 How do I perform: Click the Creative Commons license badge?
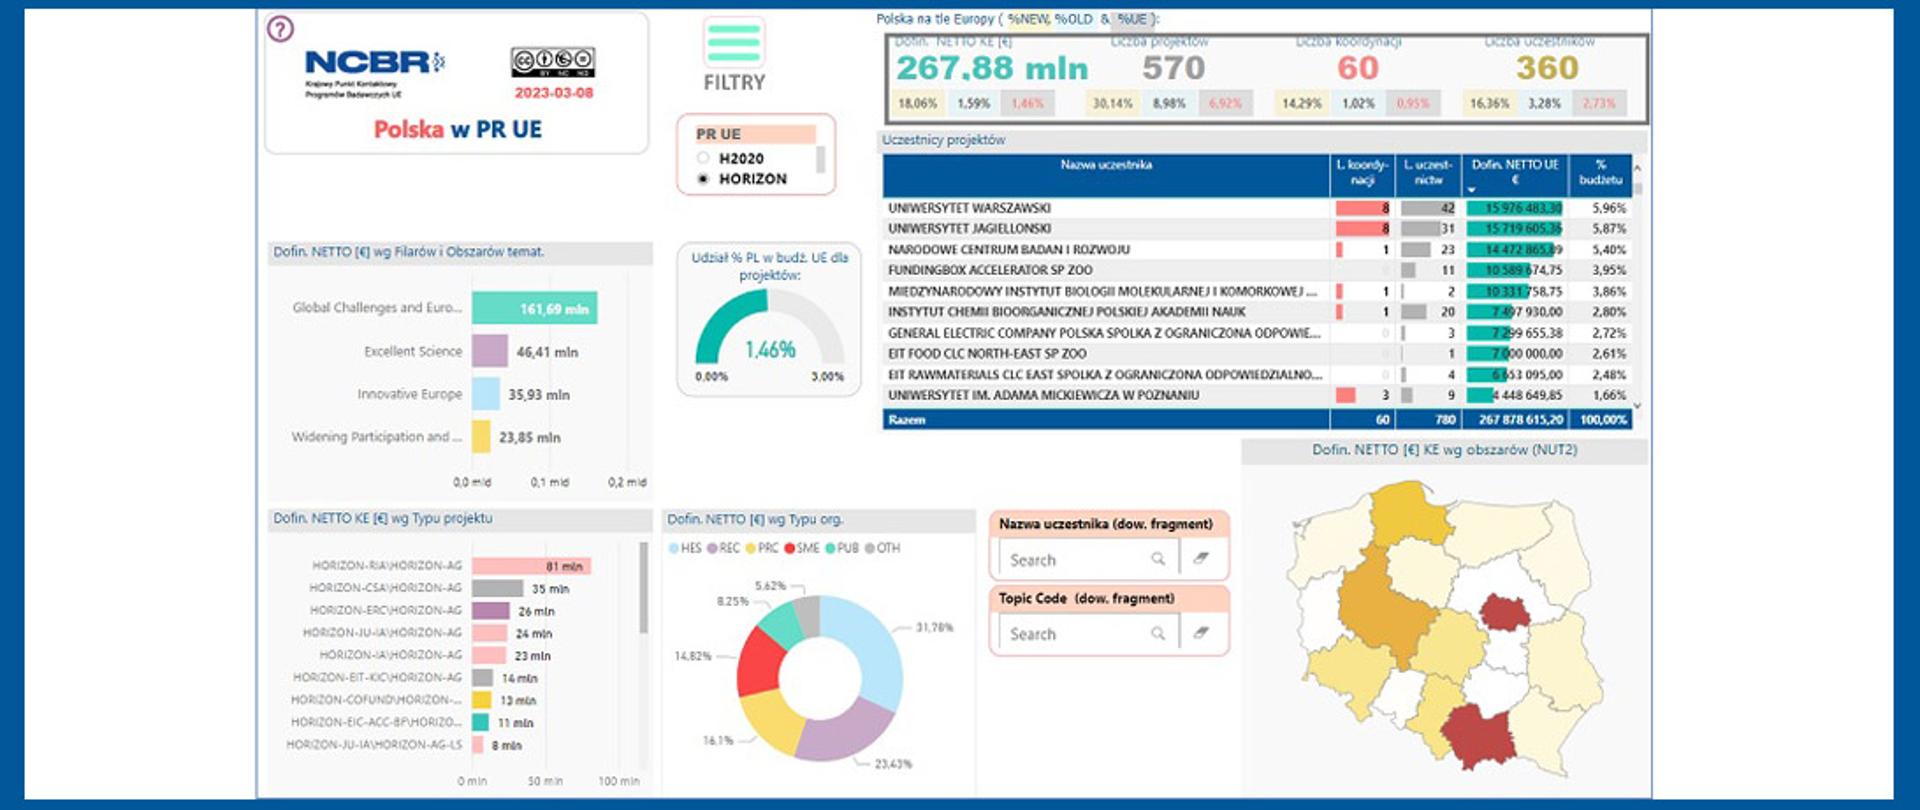(x=553, y=62)
